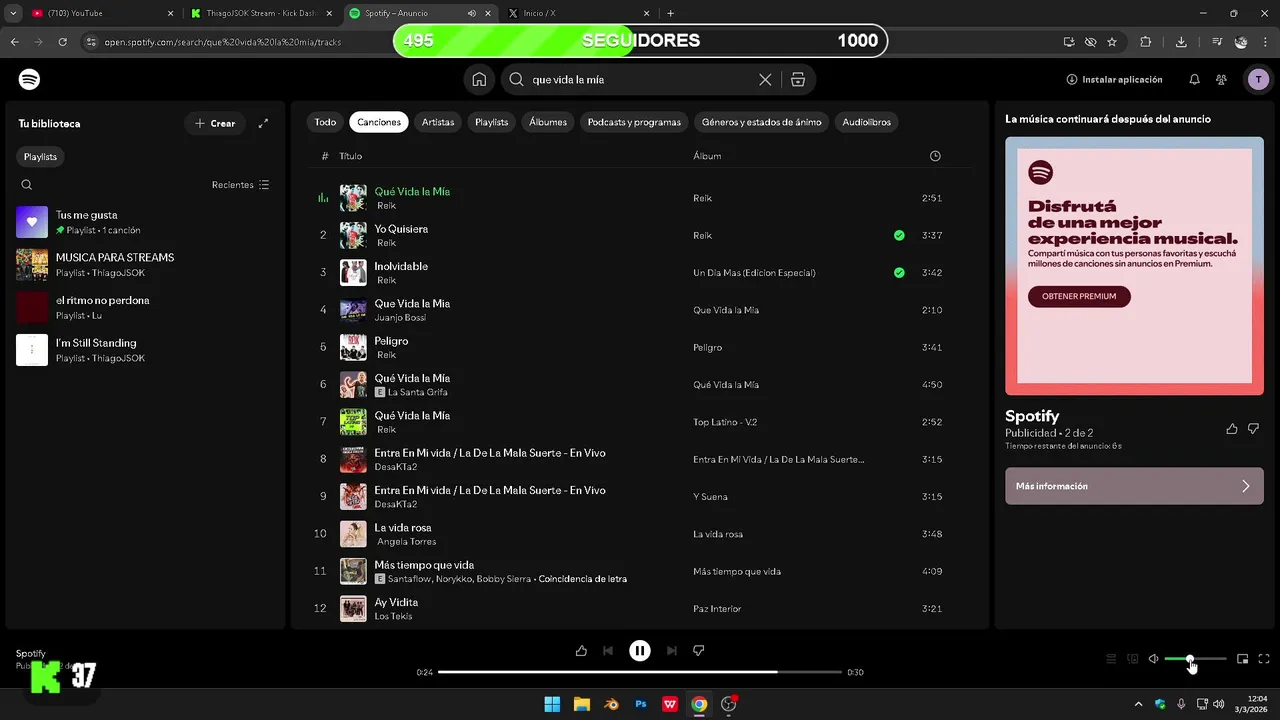Open friend activity icon

point(1221,79)
